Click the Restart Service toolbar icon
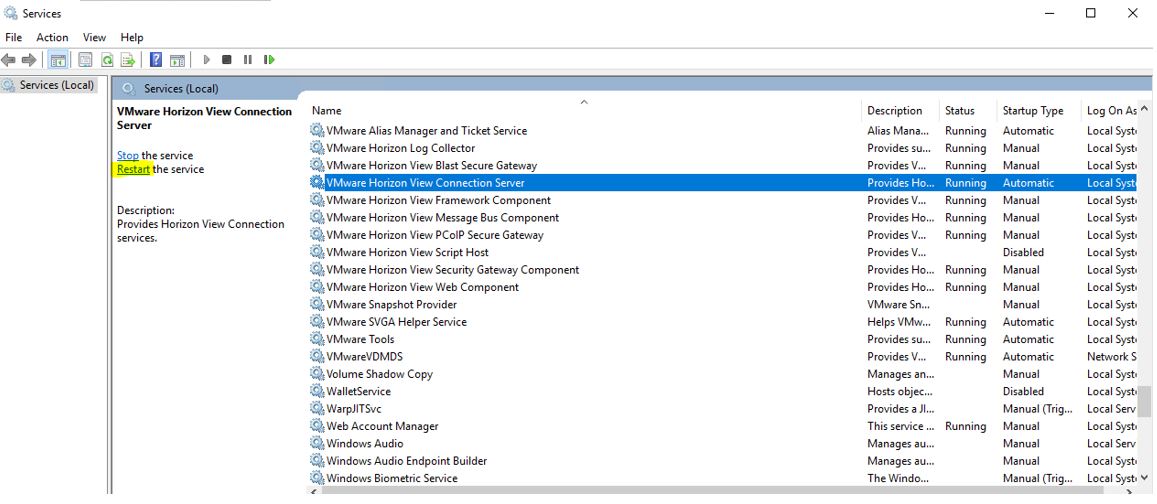This screenshot has width=1157, height=504. [269, 60]
